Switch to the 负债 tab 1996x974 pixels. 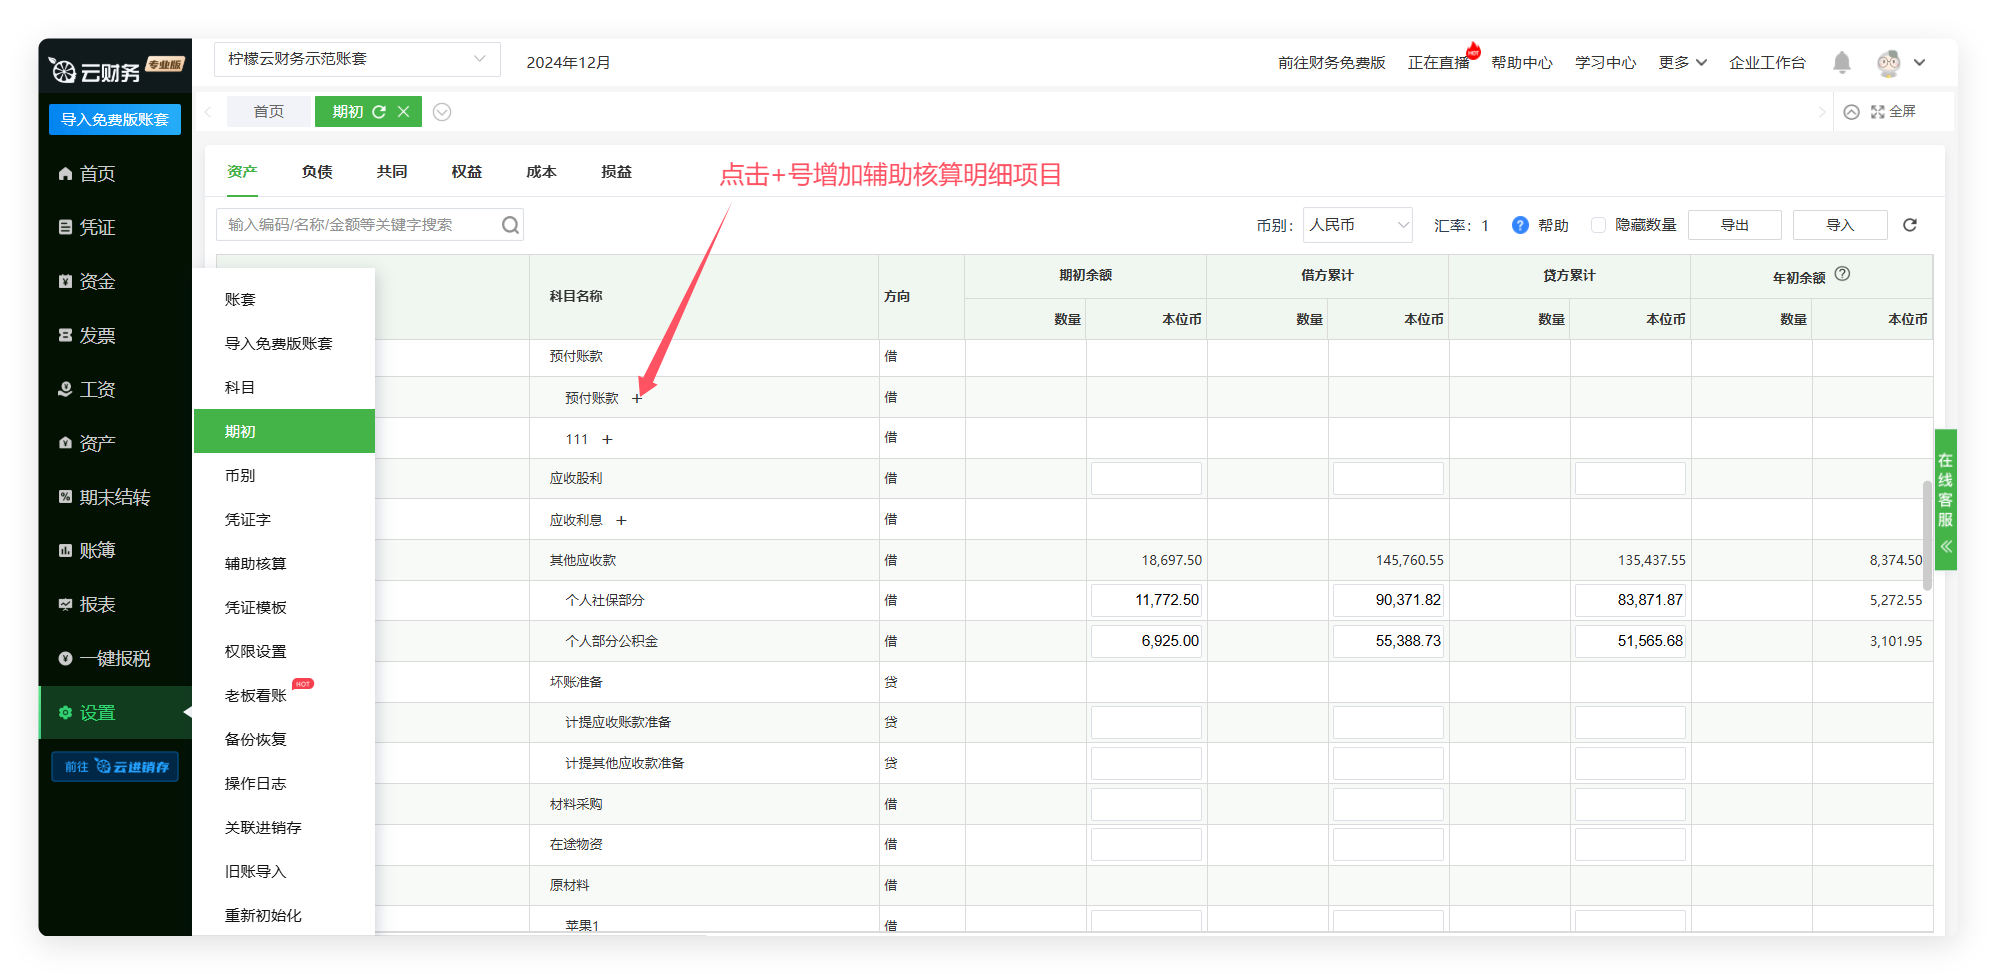317,172
